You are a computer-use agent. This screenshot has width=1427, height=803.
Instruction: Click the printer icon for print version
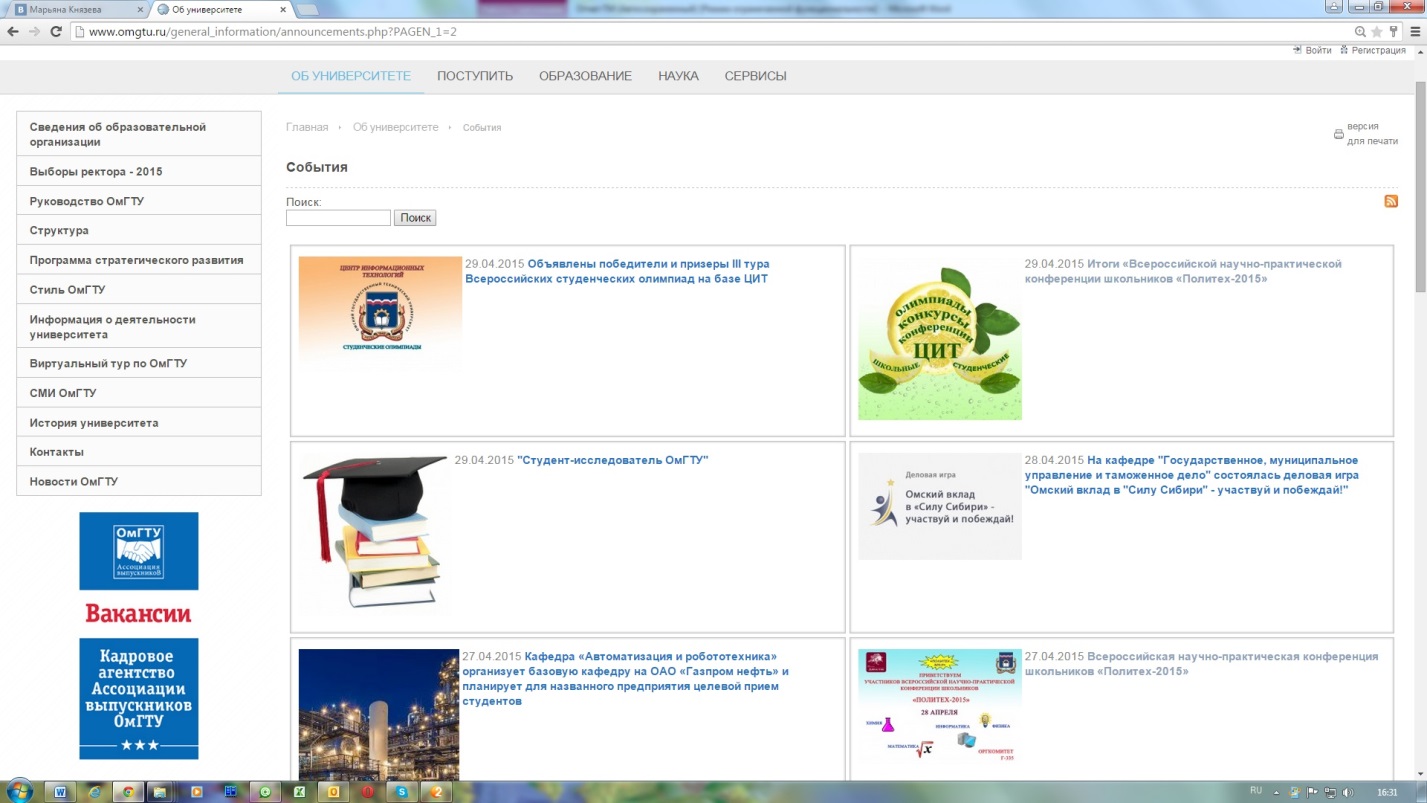[1339, 134]
